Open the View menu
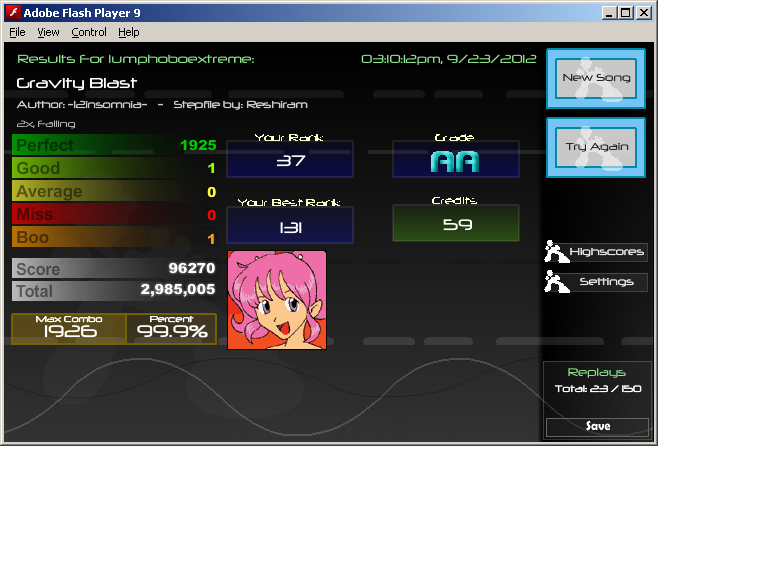The image size is (768, 576). point(48,33)
